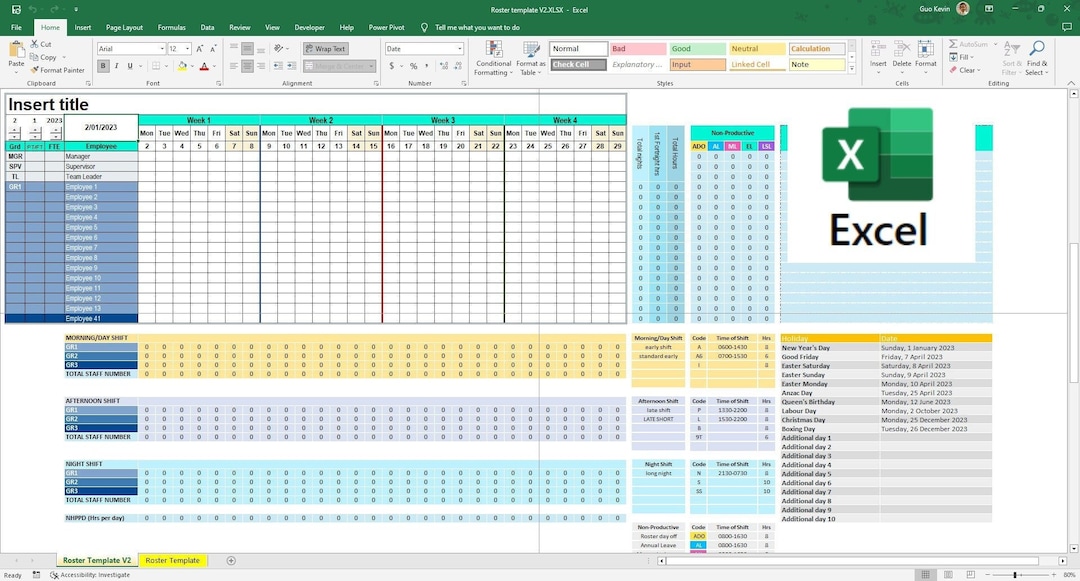Screen dimensions: 1080x581
Task: Toggle Align Left
Action: (x=234, y=66)
